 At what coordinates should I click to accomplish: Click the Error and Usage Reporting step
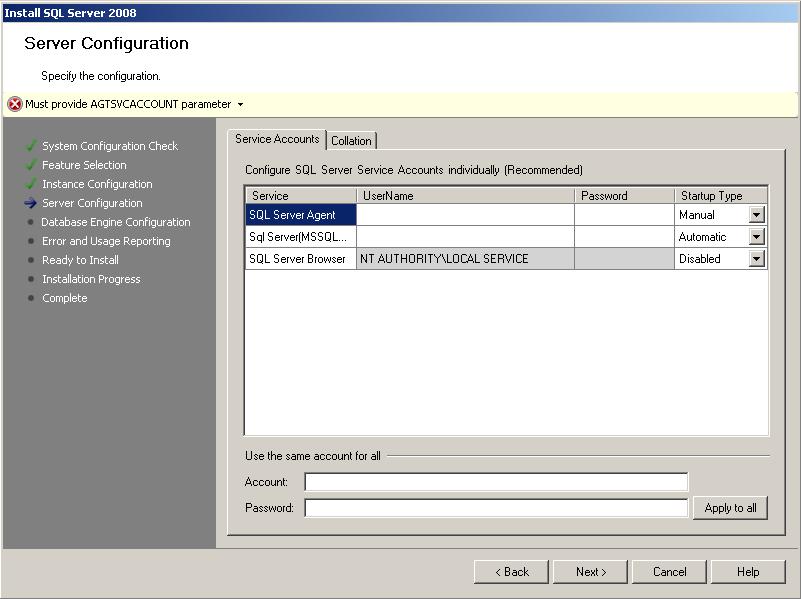point(106,241)
